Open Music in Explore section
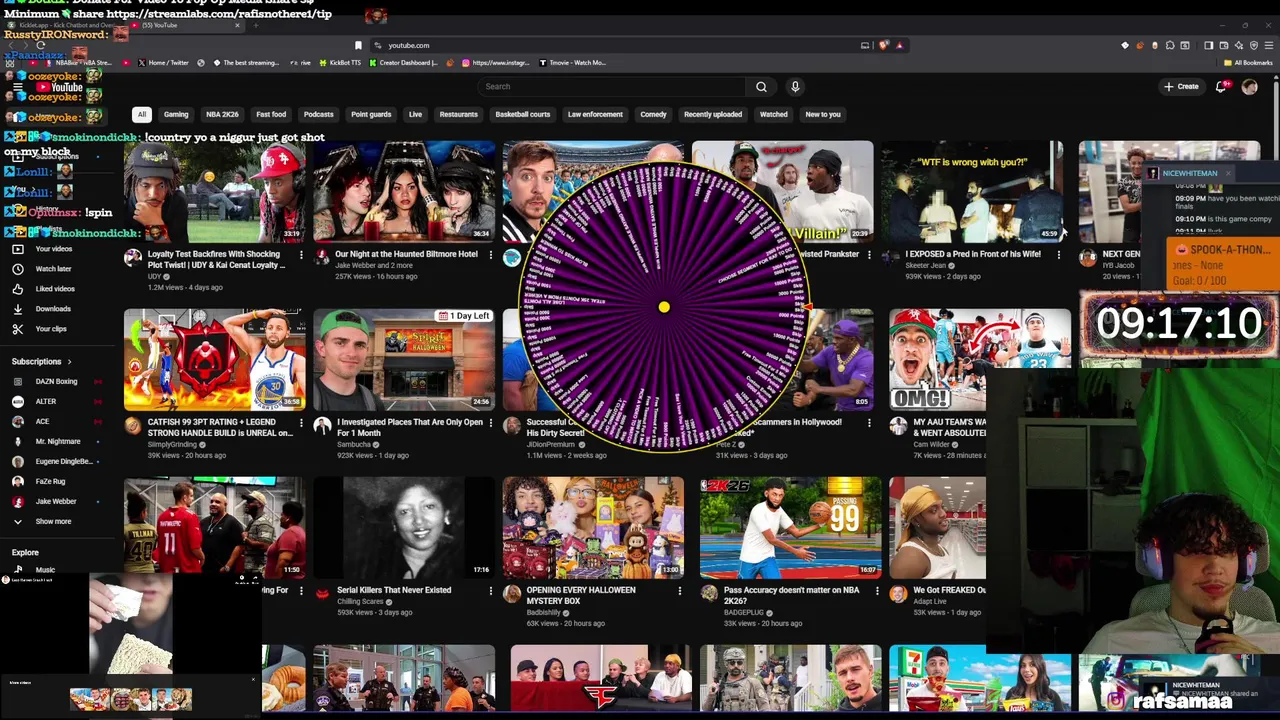Screen dimensions: 1280x720 45,570
